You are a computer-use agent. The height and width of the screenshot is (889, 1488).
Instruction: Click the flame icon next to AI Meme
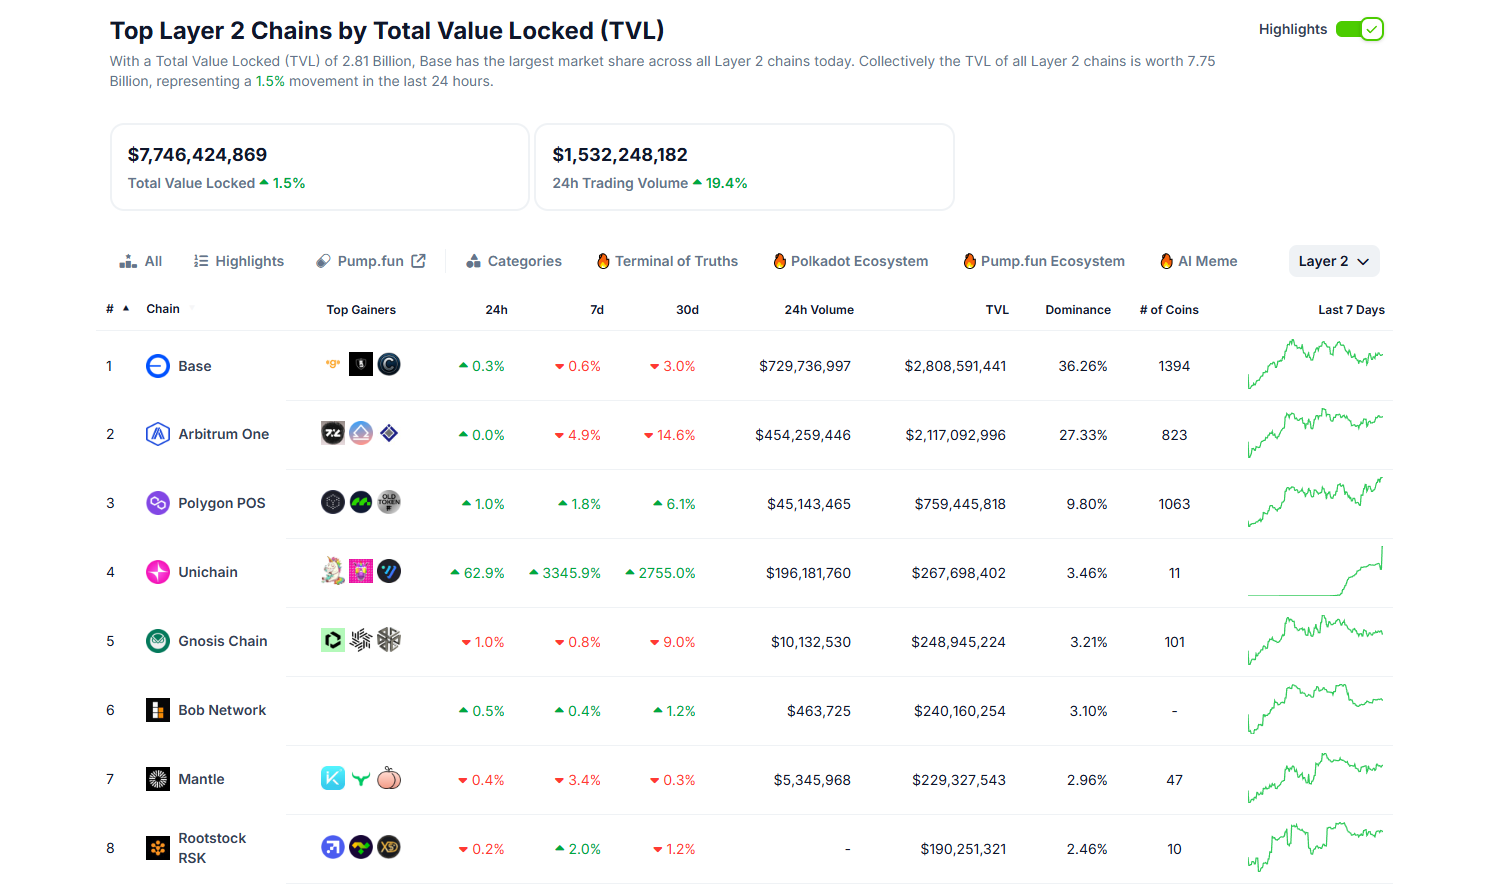point(1166,260)
